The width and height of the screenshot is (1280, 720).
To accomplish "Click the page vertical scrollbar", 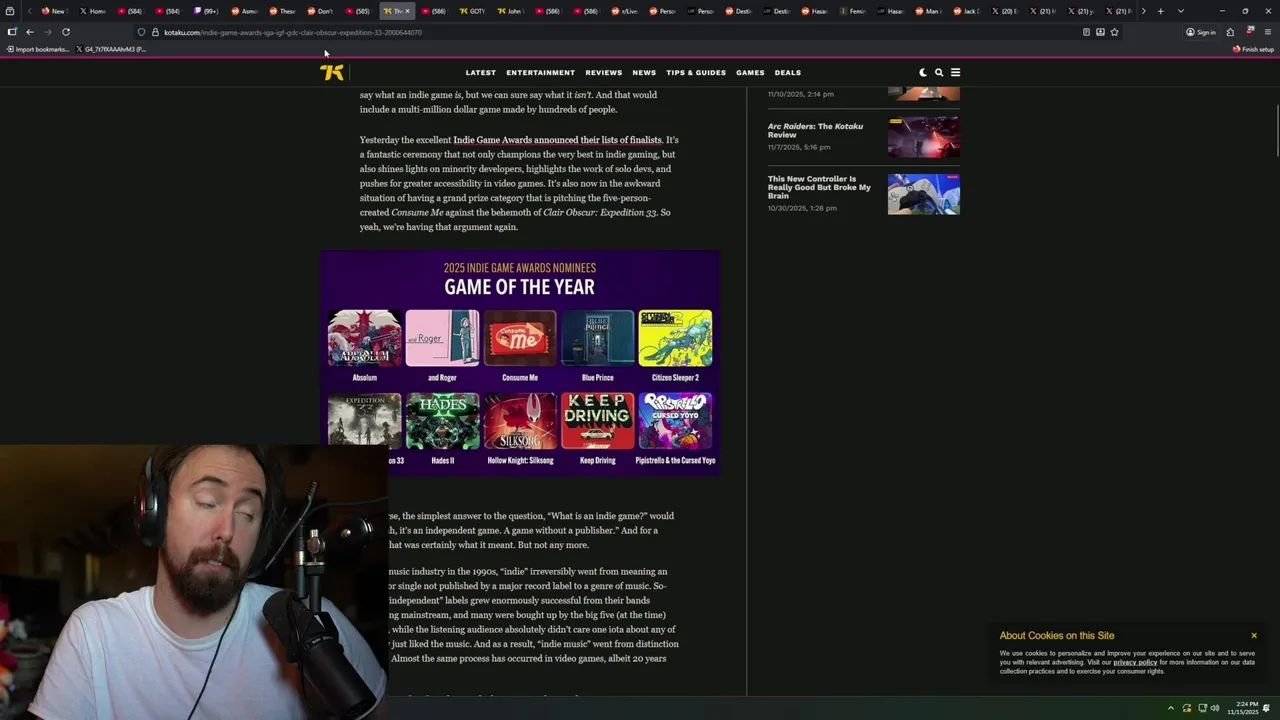I will point(1277,130).
